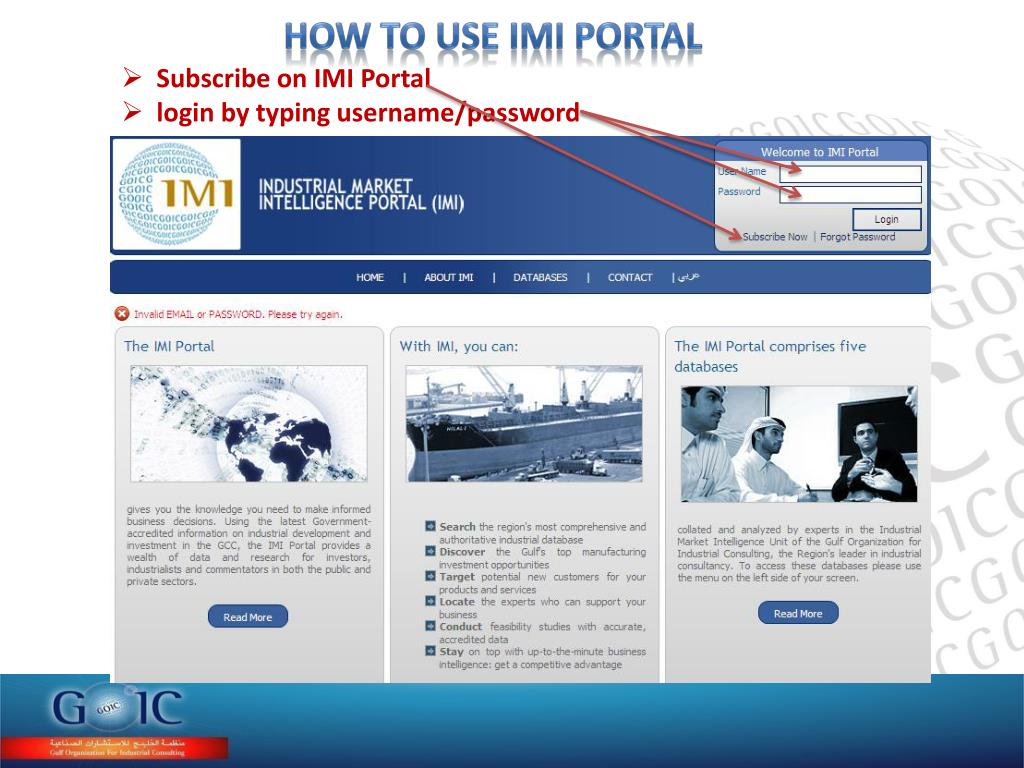The height and width of the screenshot is (768, 1024).
Task: Click the 'Welcome to IMI Portal' header
Action: [x=820, y=152]
